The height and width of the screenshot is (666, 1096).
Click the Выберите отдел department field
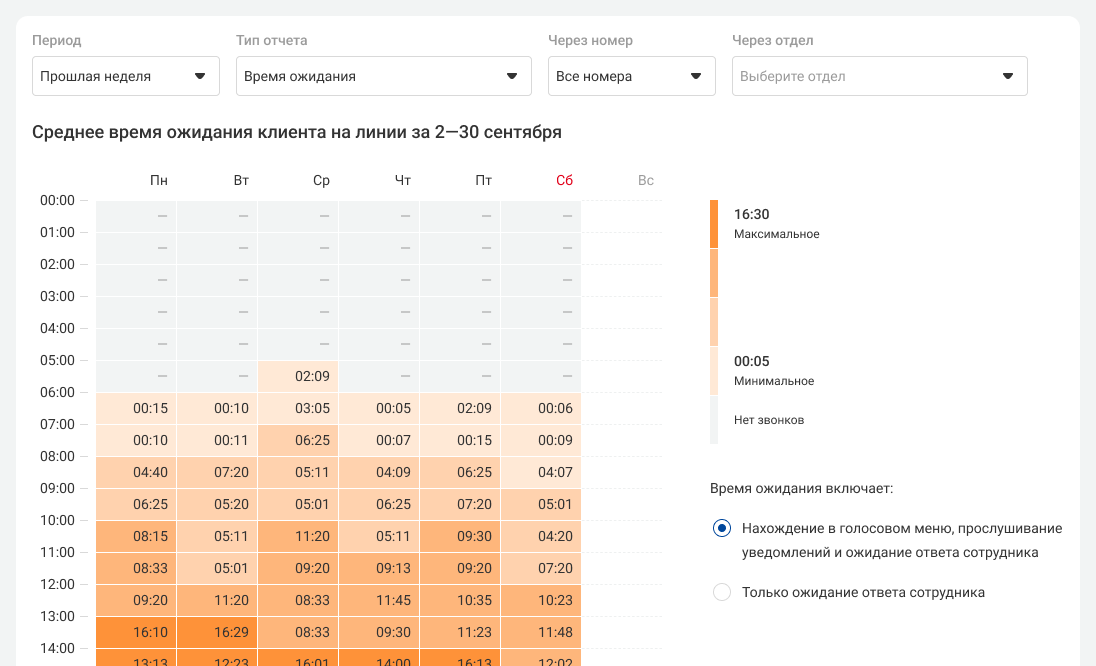coord(879,76)
